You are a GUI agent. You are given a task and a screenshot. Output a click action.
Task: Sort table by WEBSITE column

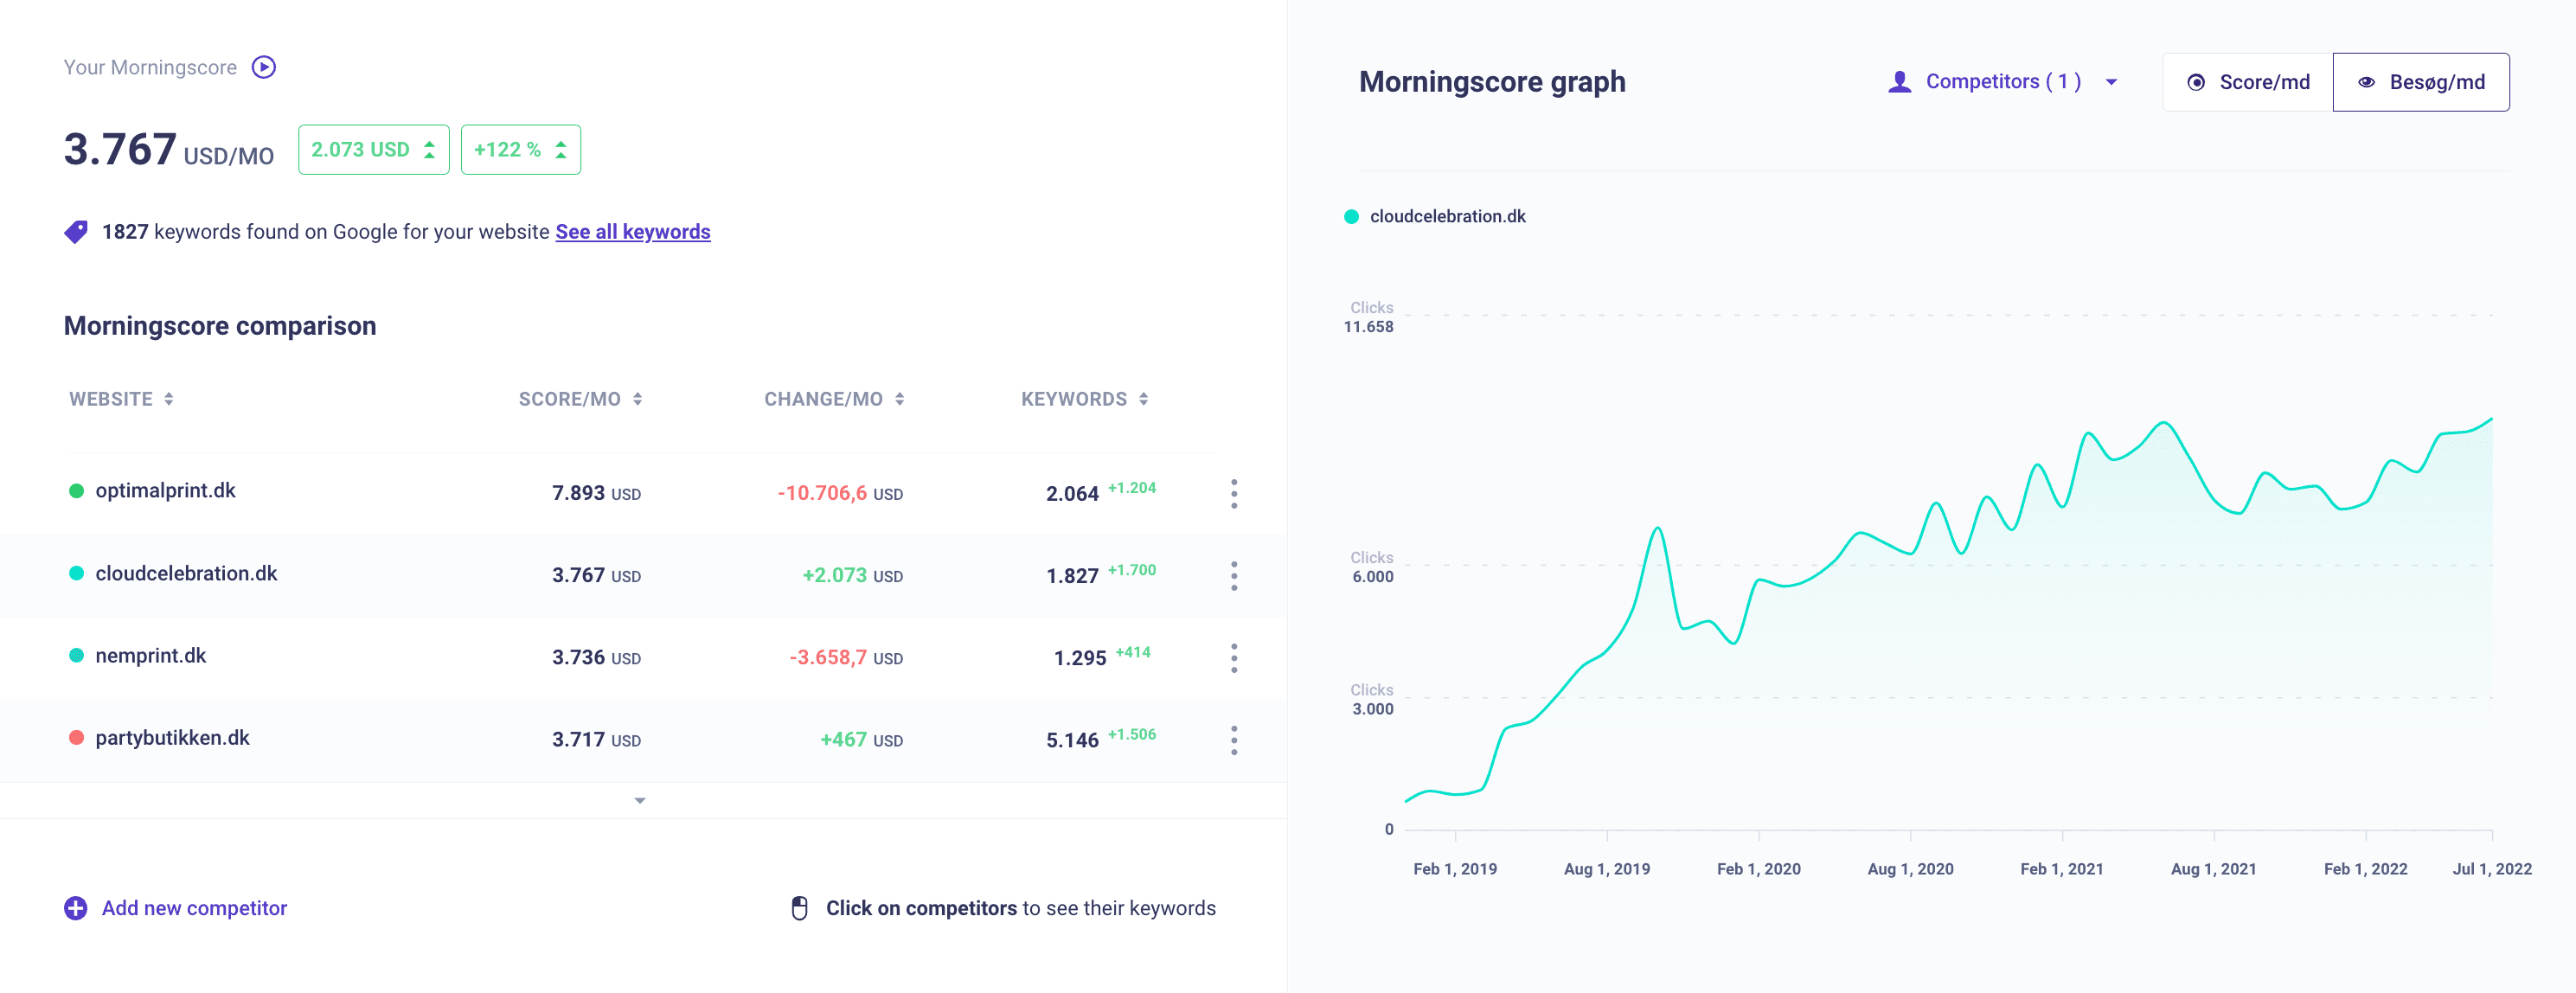pos(121,399)
